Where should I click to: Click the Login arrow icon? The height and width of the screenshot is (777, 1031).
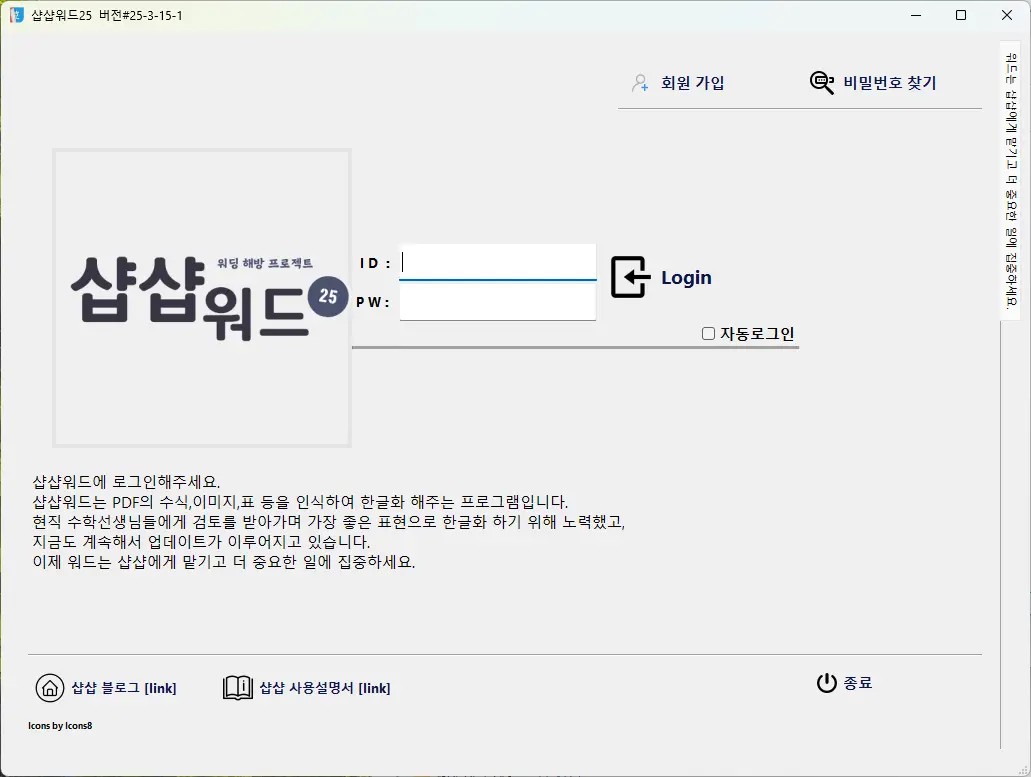coord(629,277)
